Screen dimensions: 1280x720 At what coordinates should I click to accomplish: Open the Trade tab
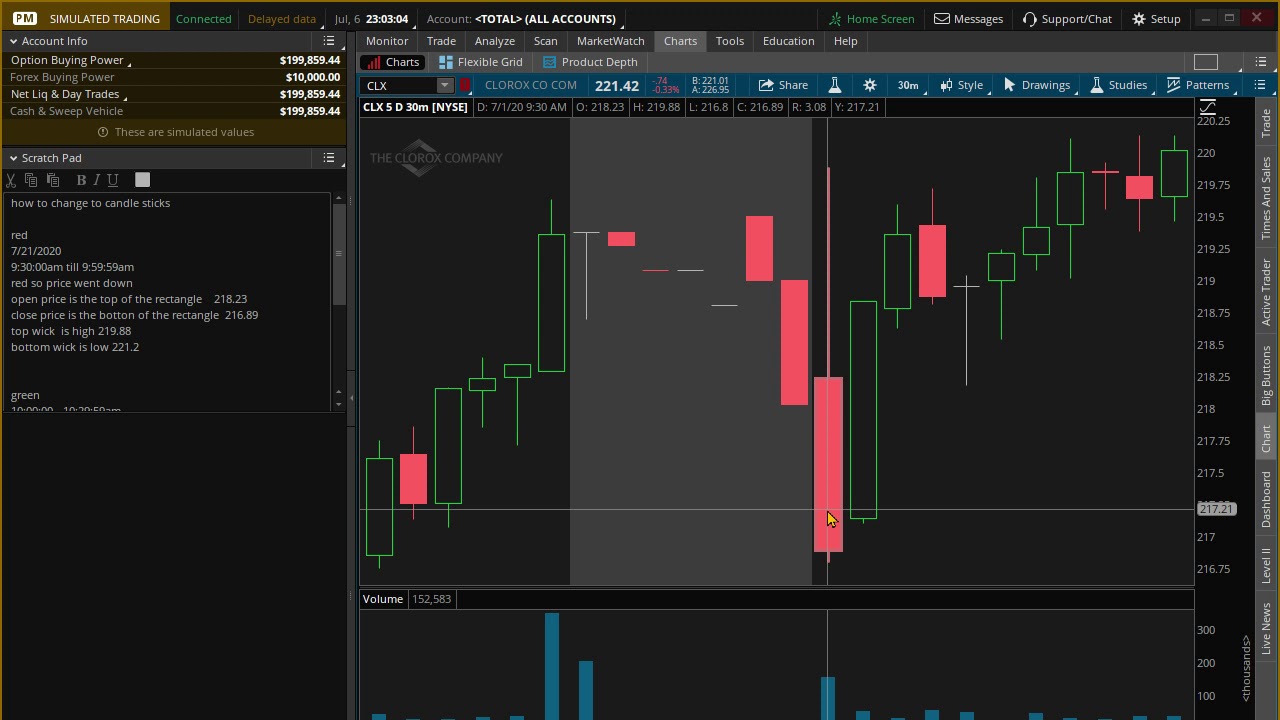(x=441, y=41)
